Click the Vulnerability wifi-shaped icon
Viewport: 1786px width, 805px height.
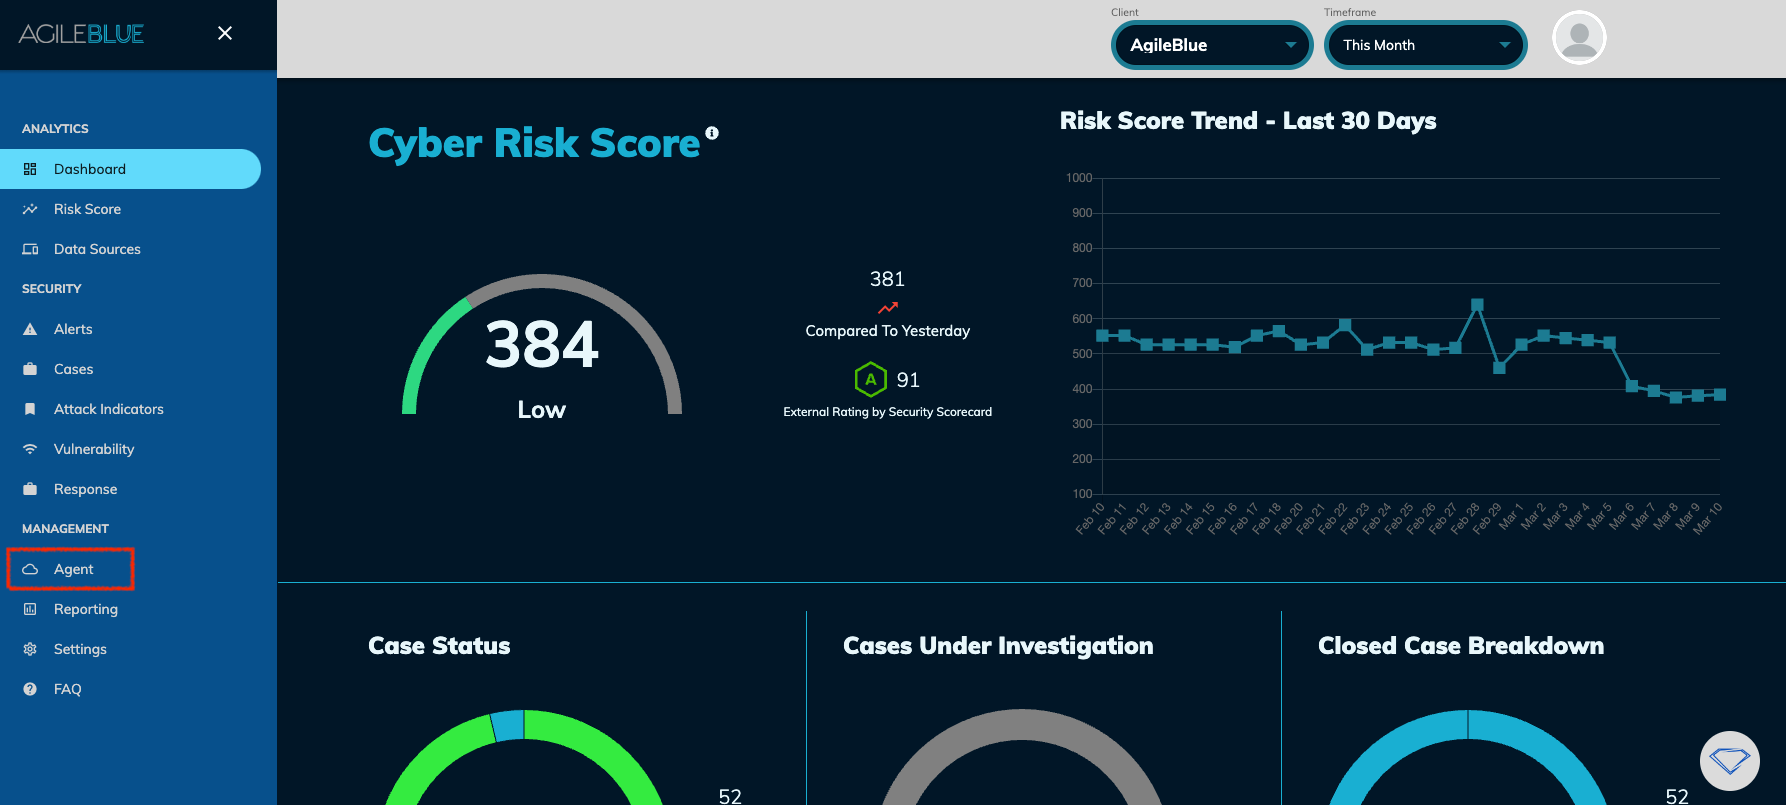[x=30, y=449]
